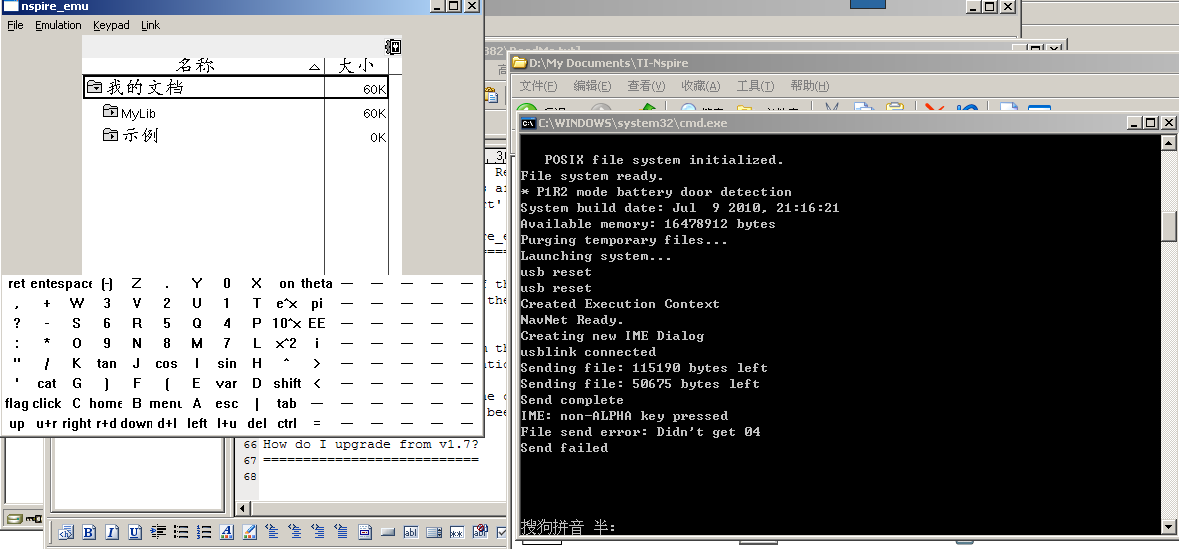The width and height of the screenshot is (1179, 549).
Task: Click the 'x^2' key on the keypad
Action: (x=286, y=343)
